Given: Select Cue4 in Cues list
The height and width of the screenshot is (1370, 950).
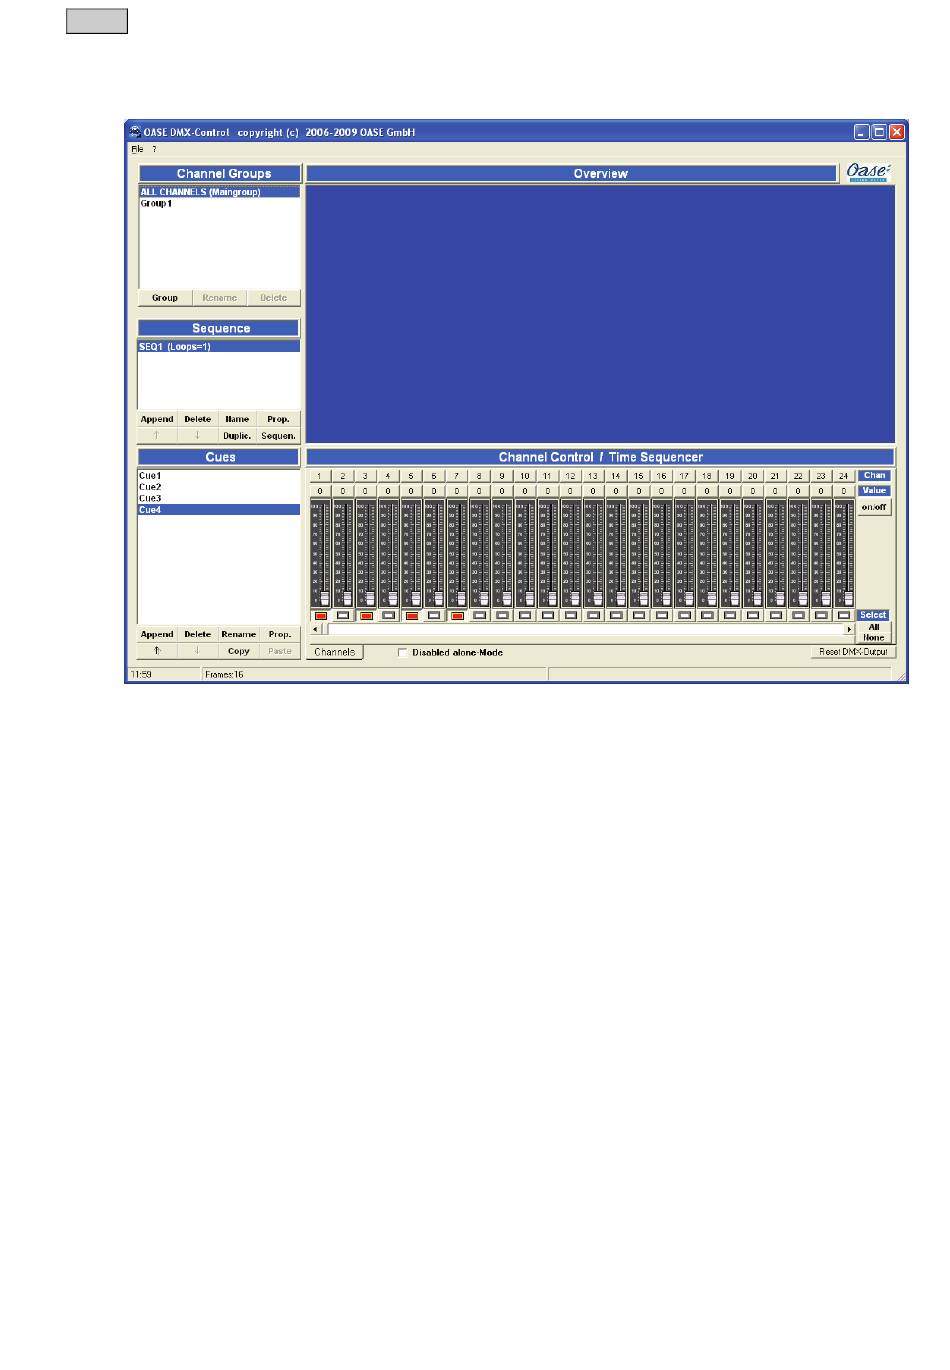Looking at the screenshot, I should [219, 510].
